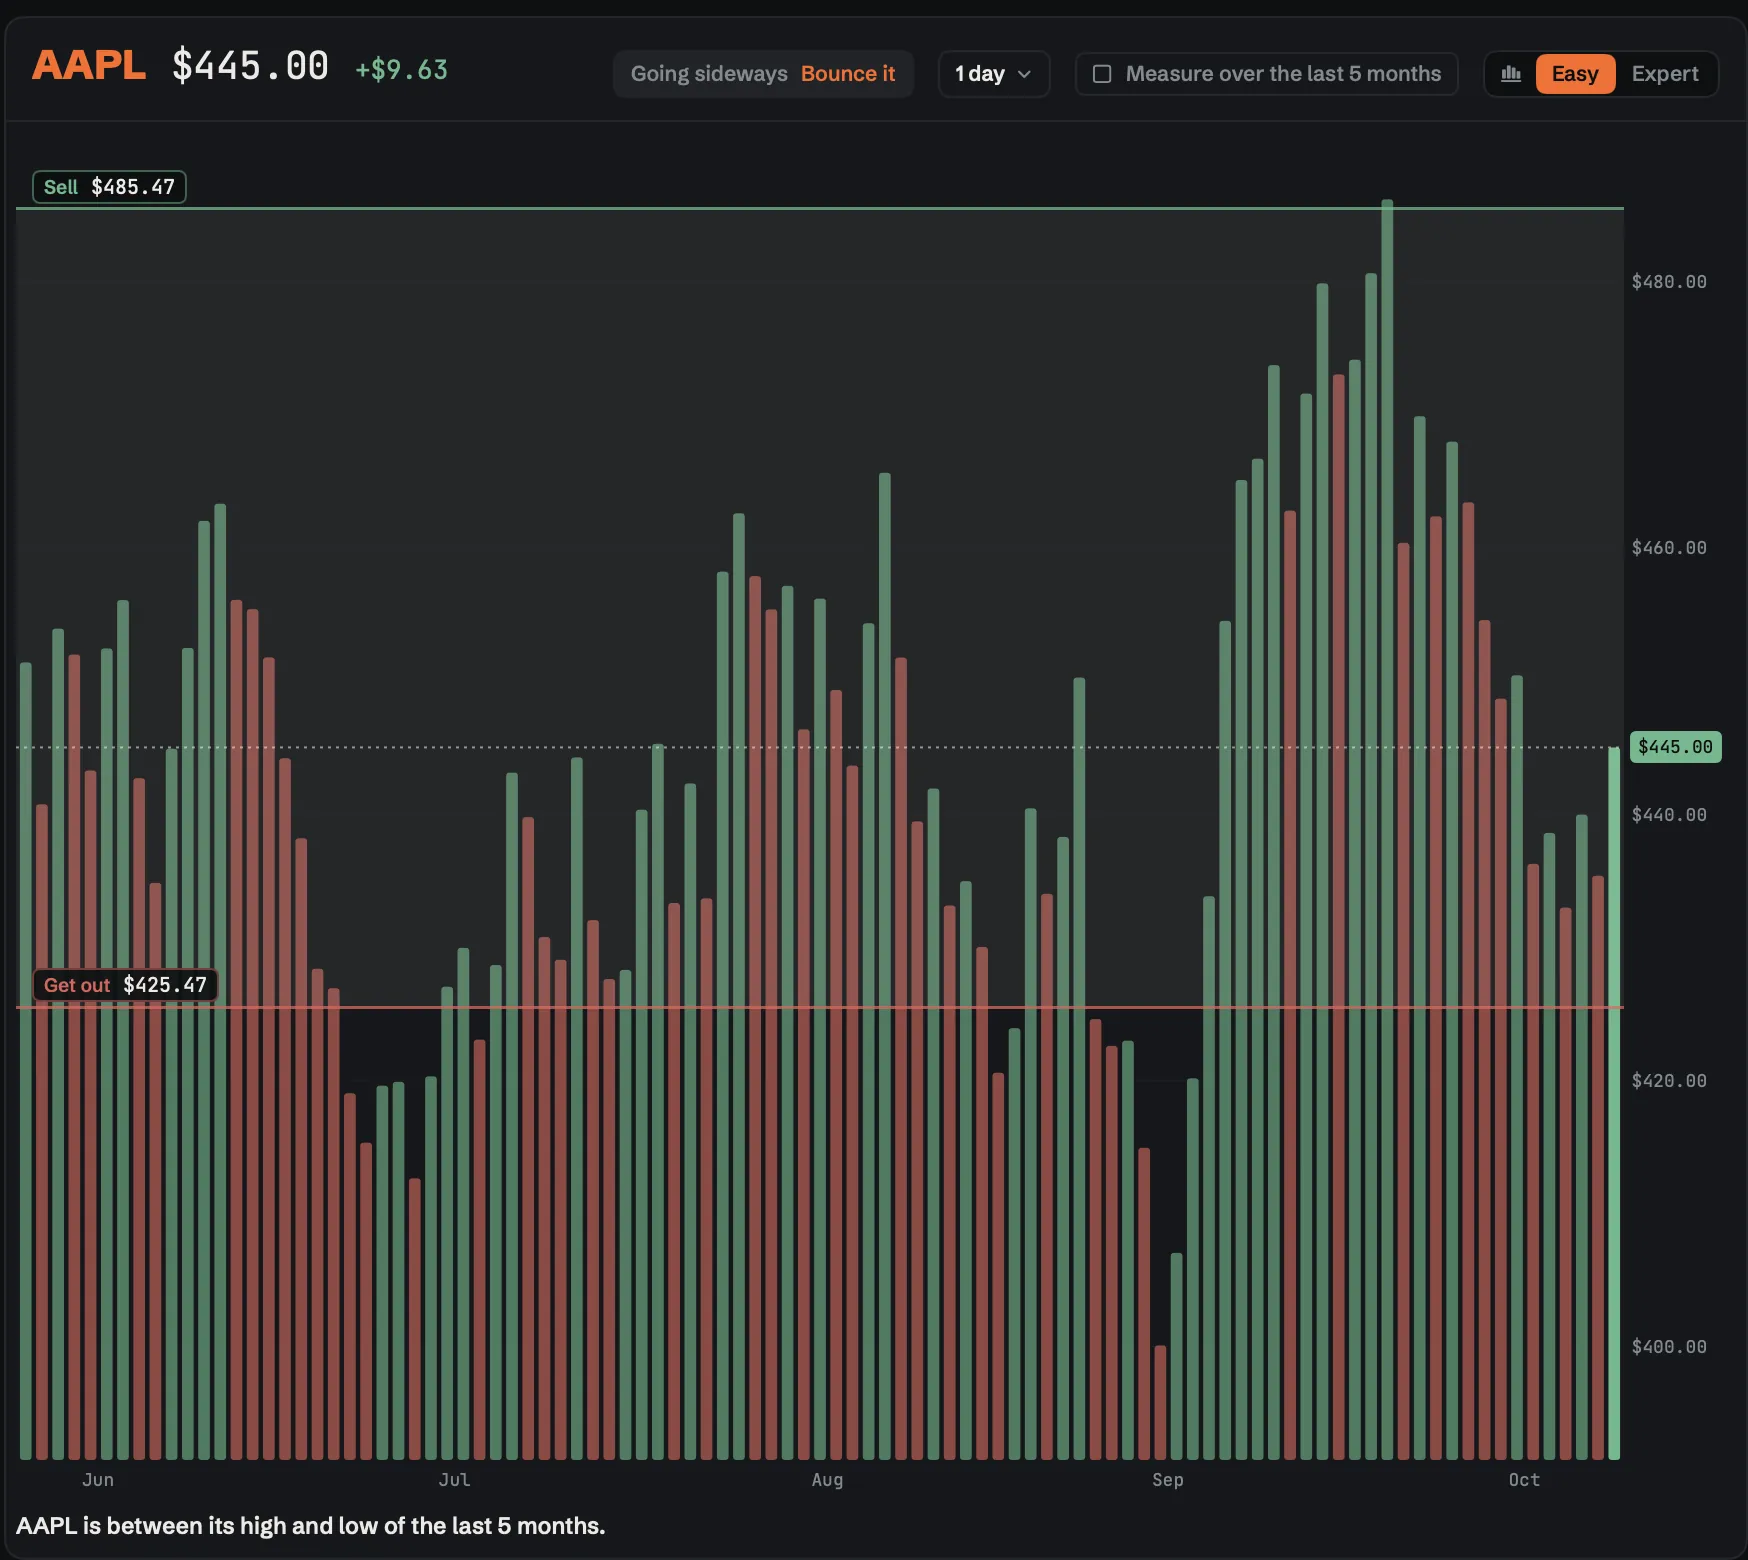The image size is (1748, 1560).
Task: Click the Bounce it strategy link
Action: (848, 74)
